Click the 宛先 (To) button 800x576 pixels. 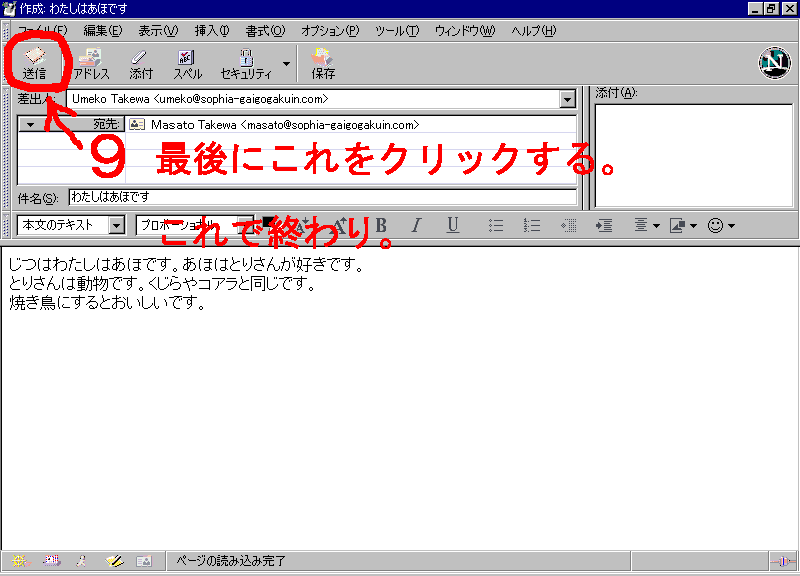click(105, 125)
